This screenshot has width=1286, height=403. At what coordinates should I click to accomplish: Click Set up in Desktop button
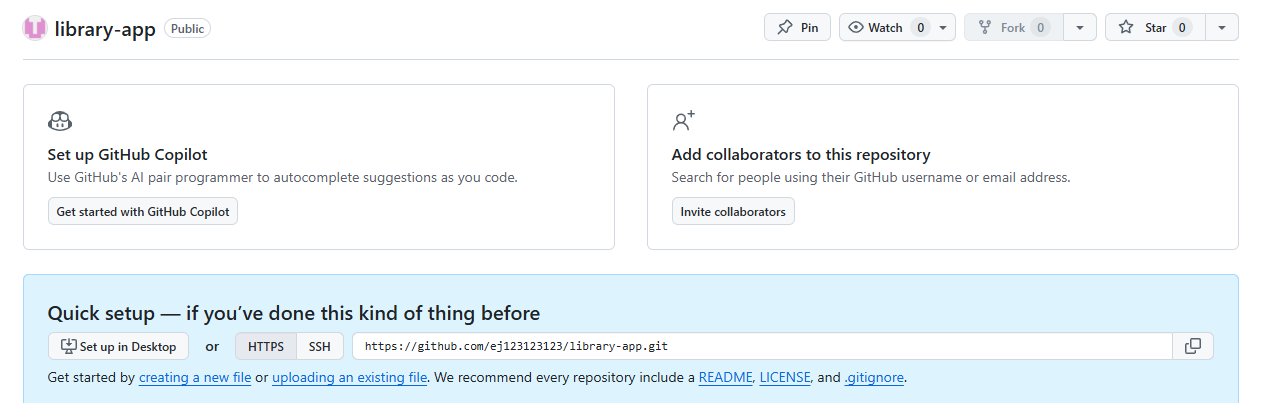[118, 346]
